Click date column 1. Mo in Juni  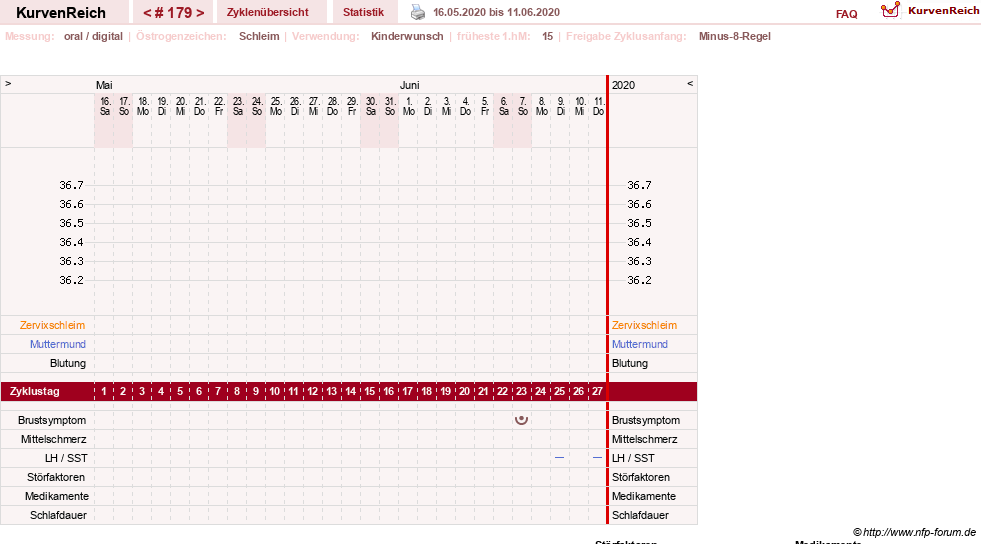click(x=409, y=106)
